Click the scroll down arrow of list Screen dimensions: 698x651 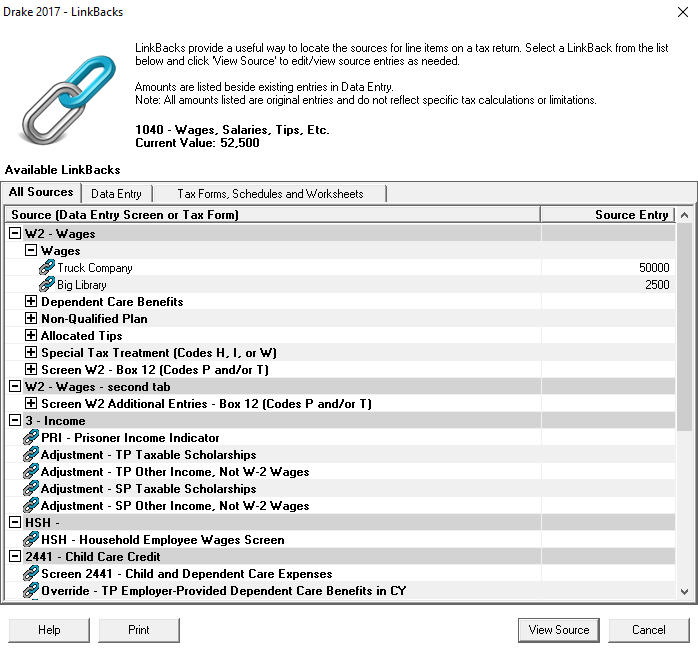pyautogui.click(x=684, y=592)
